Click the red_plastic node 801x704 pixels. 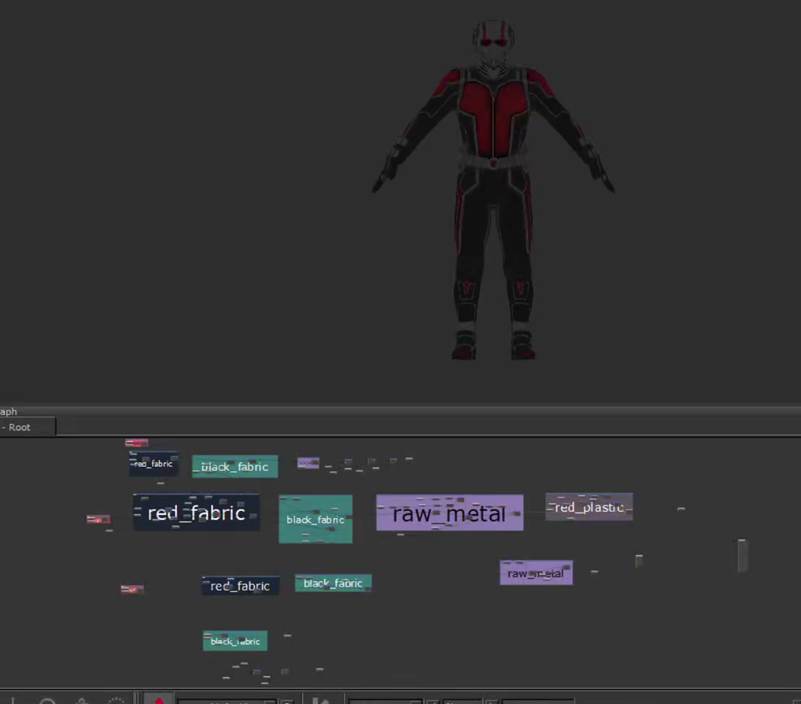point(589,507)
